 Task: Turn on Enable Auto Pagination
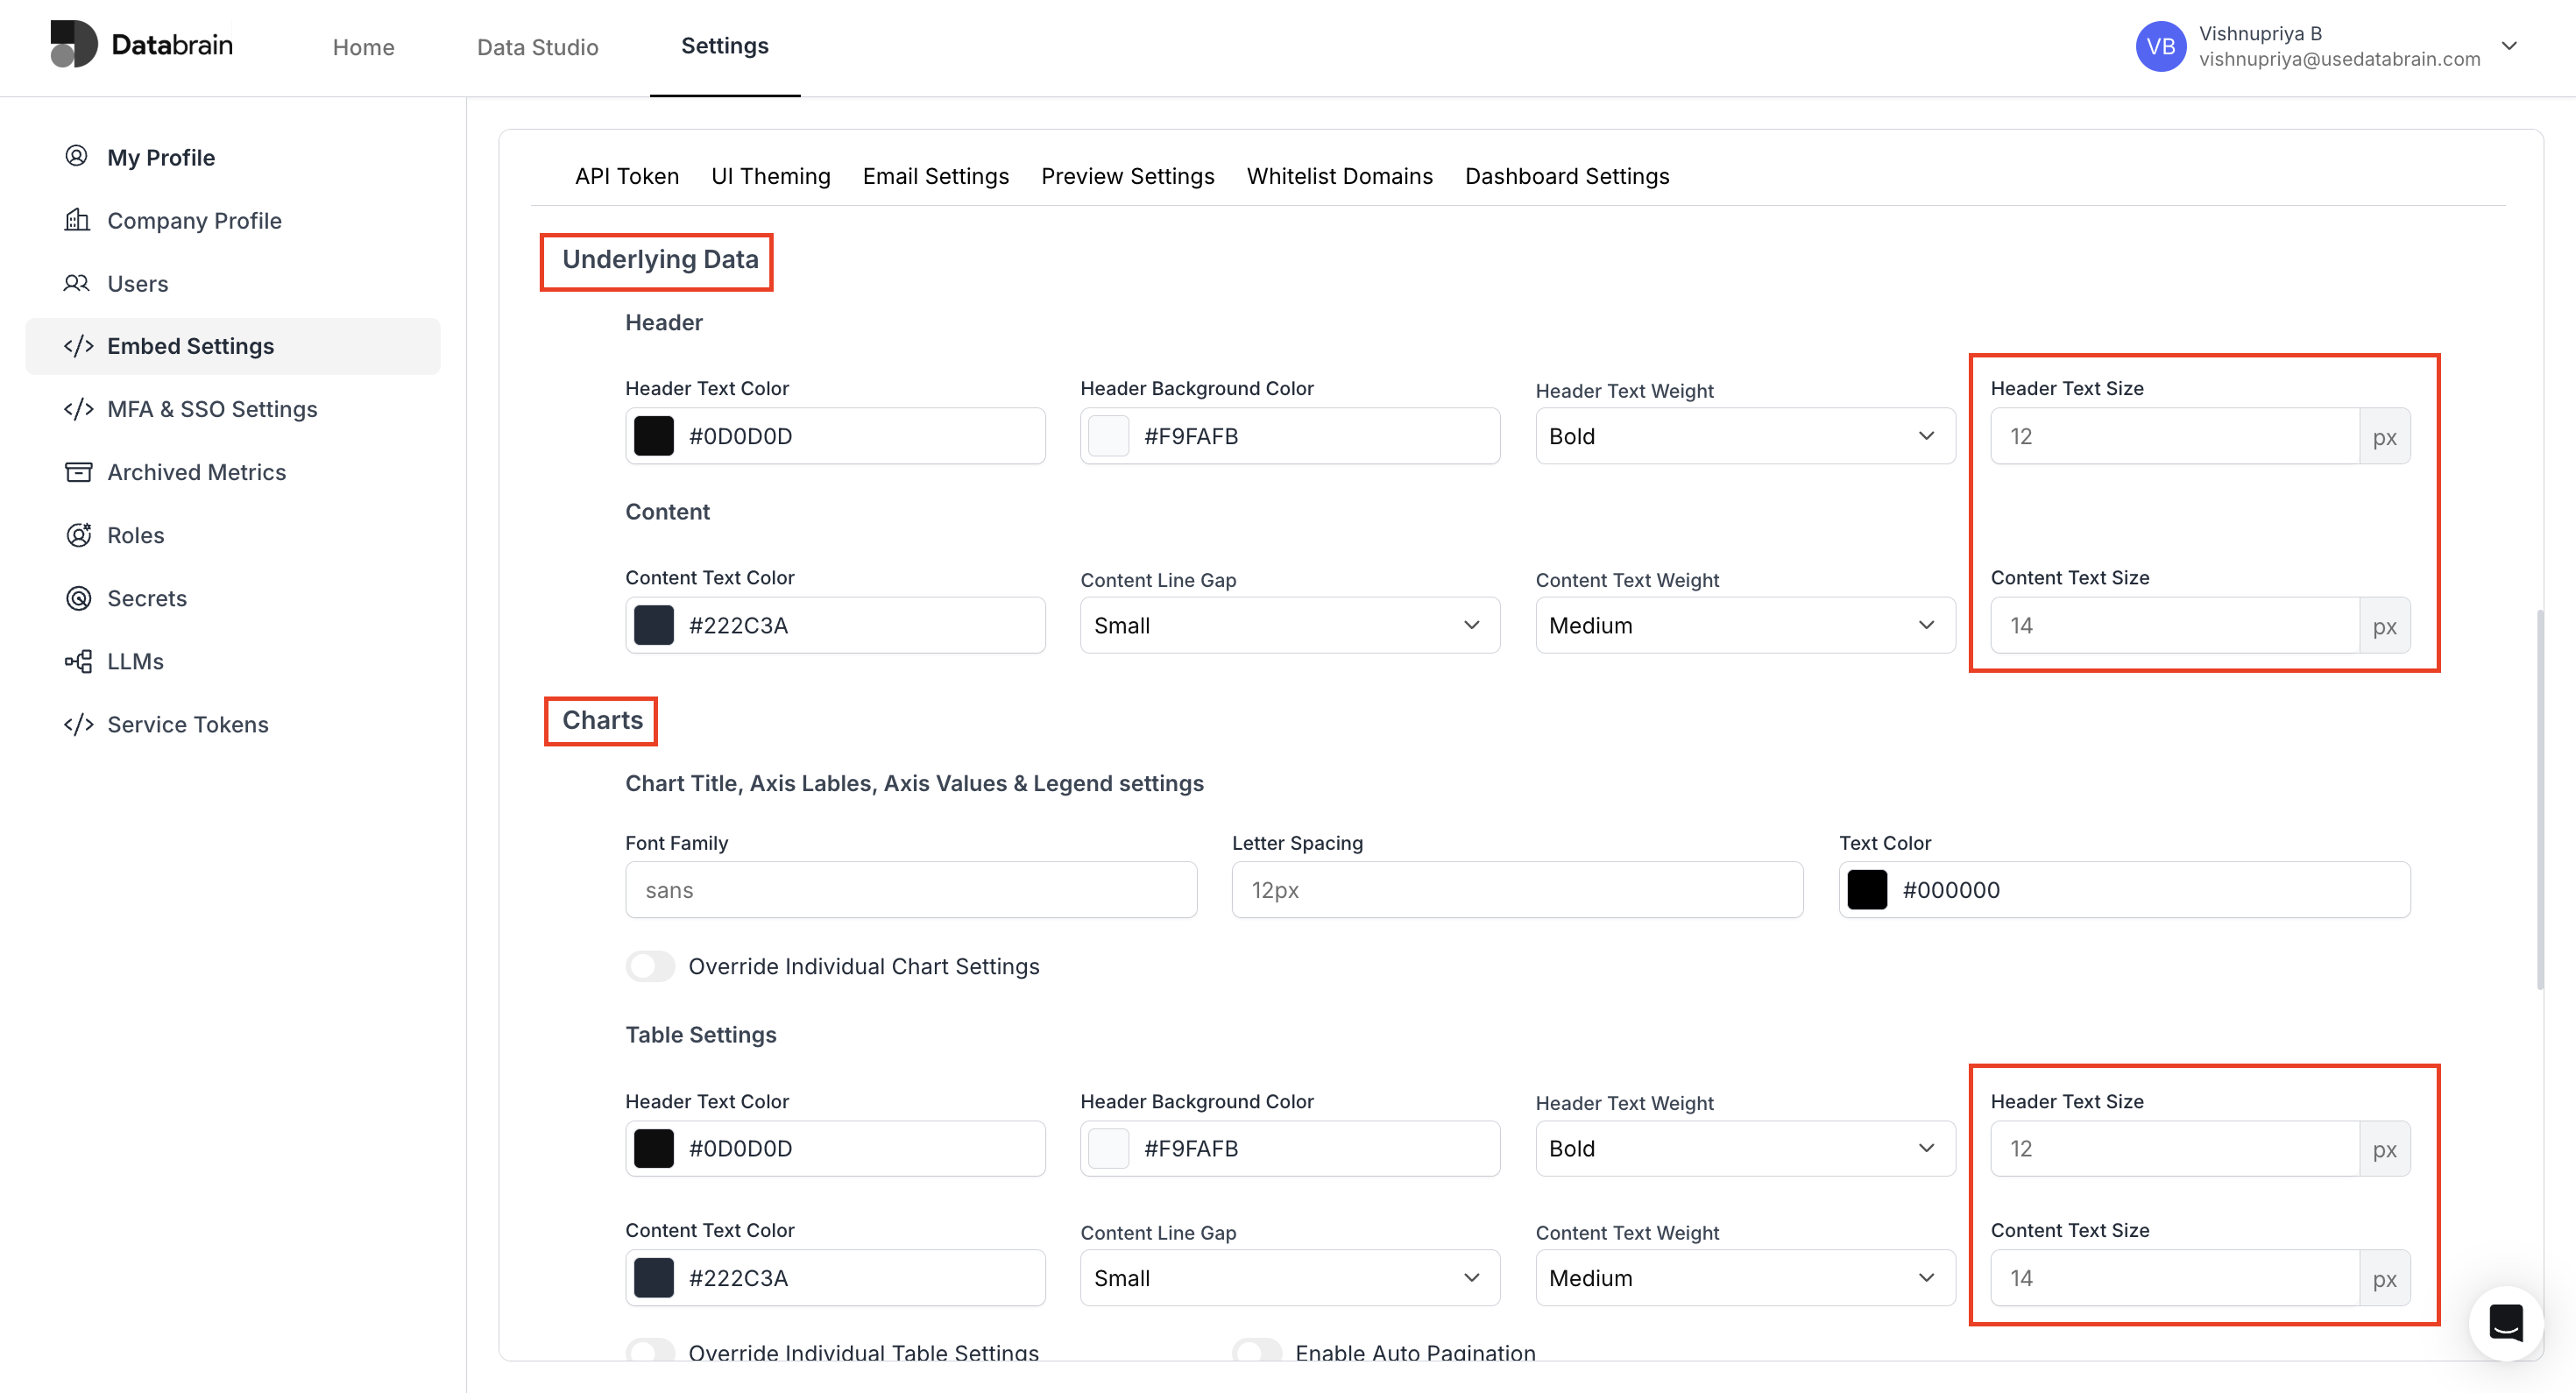pyautogui.click(x=1257, y=1352)
